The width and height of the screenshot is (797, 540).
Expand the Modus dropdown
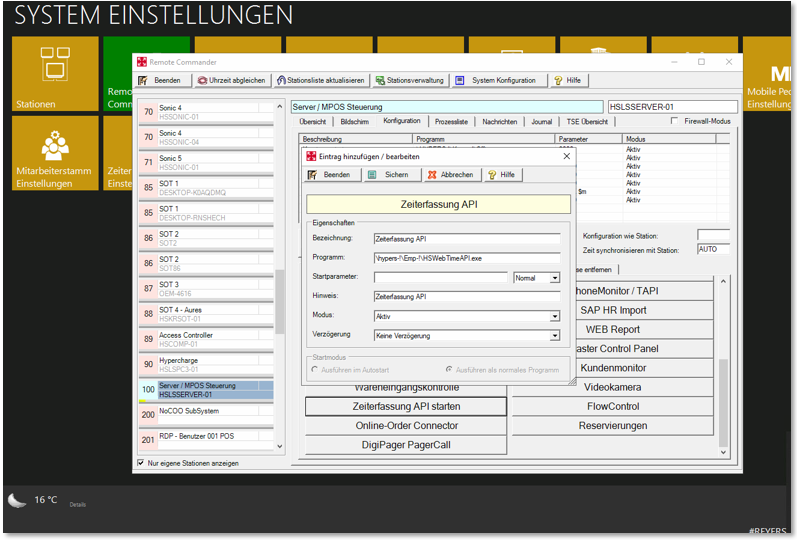pos(554,316)
